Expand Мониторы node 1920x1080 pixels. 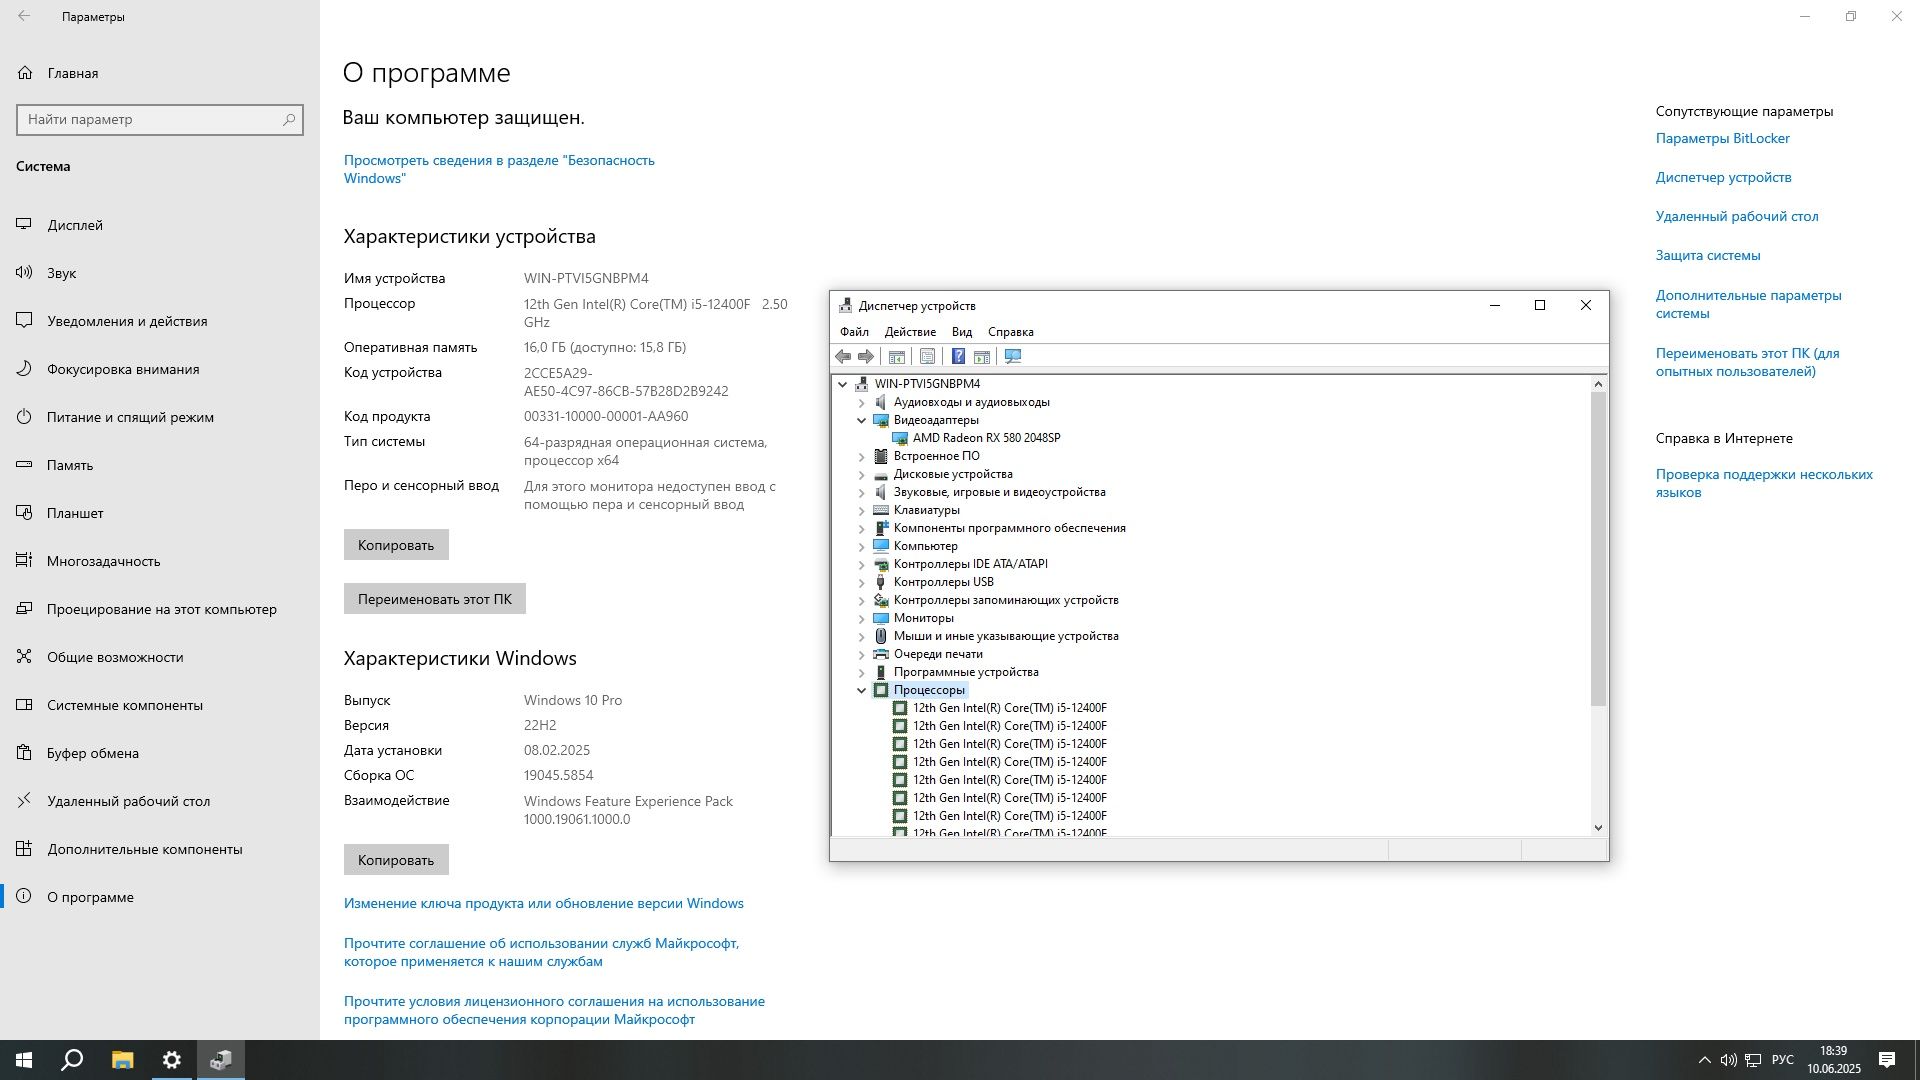(861, 618)
